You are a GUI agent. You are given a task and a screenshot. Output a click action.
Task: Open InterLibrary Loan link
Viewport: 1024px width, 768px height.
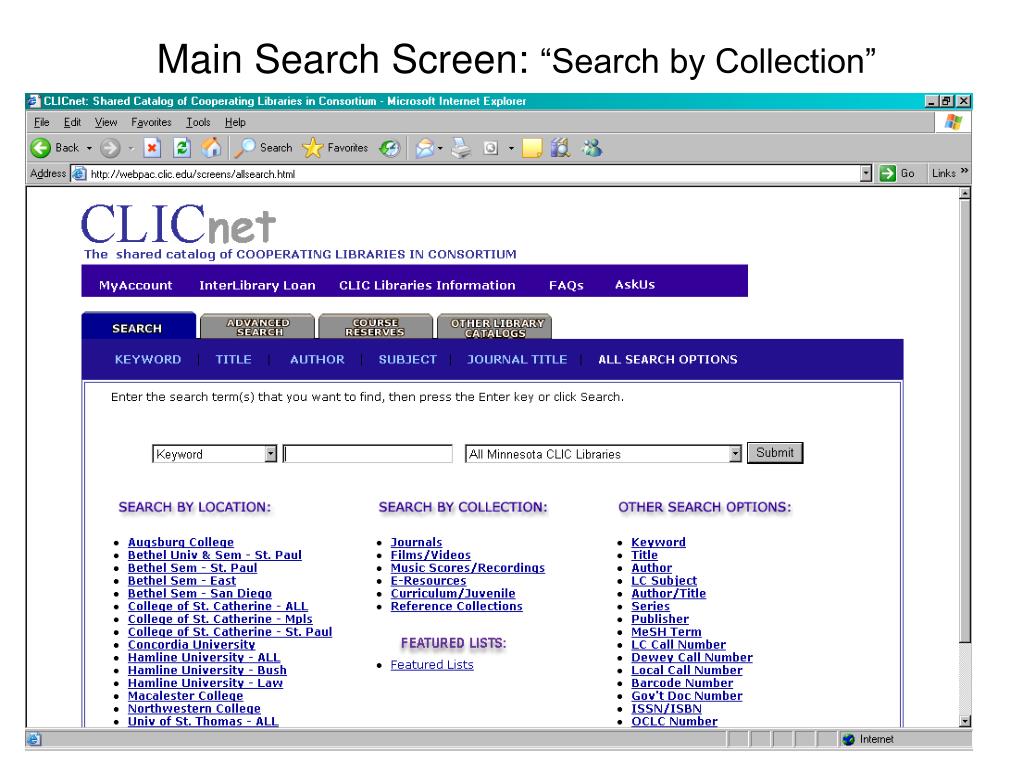[257, 285]
